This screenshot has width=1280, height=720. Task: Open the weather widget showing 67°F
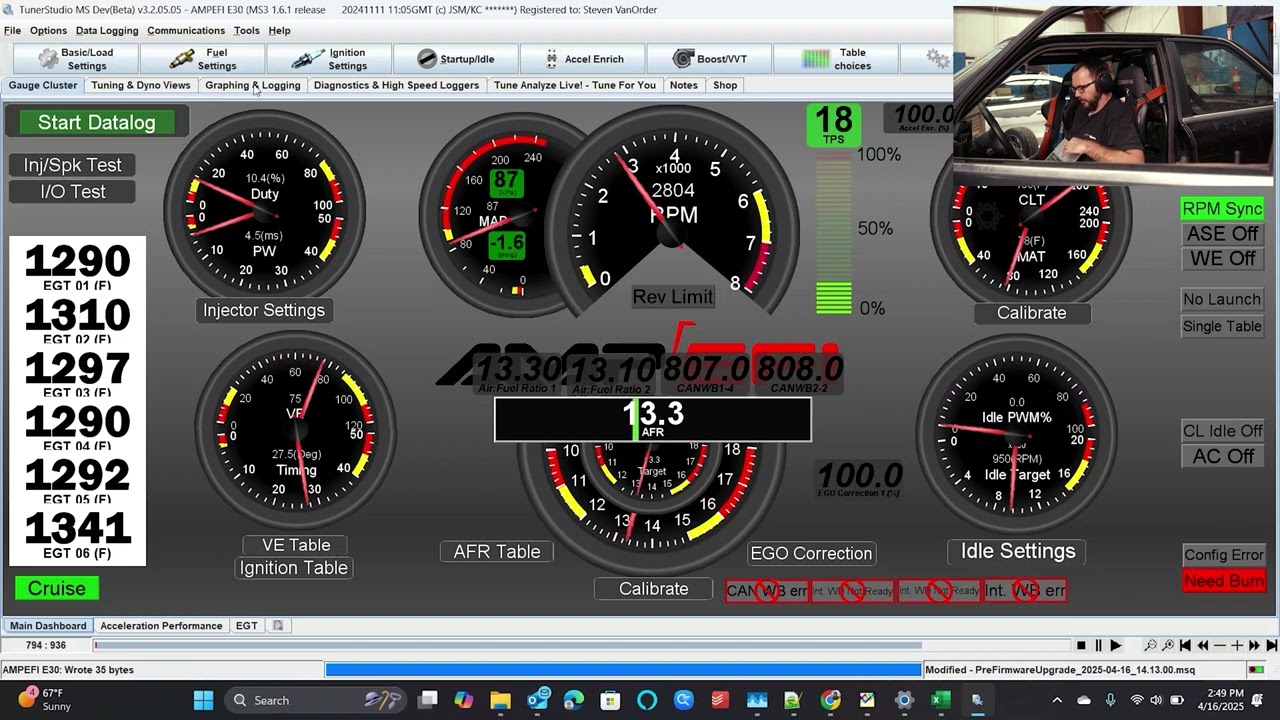[x=45, y=700]
